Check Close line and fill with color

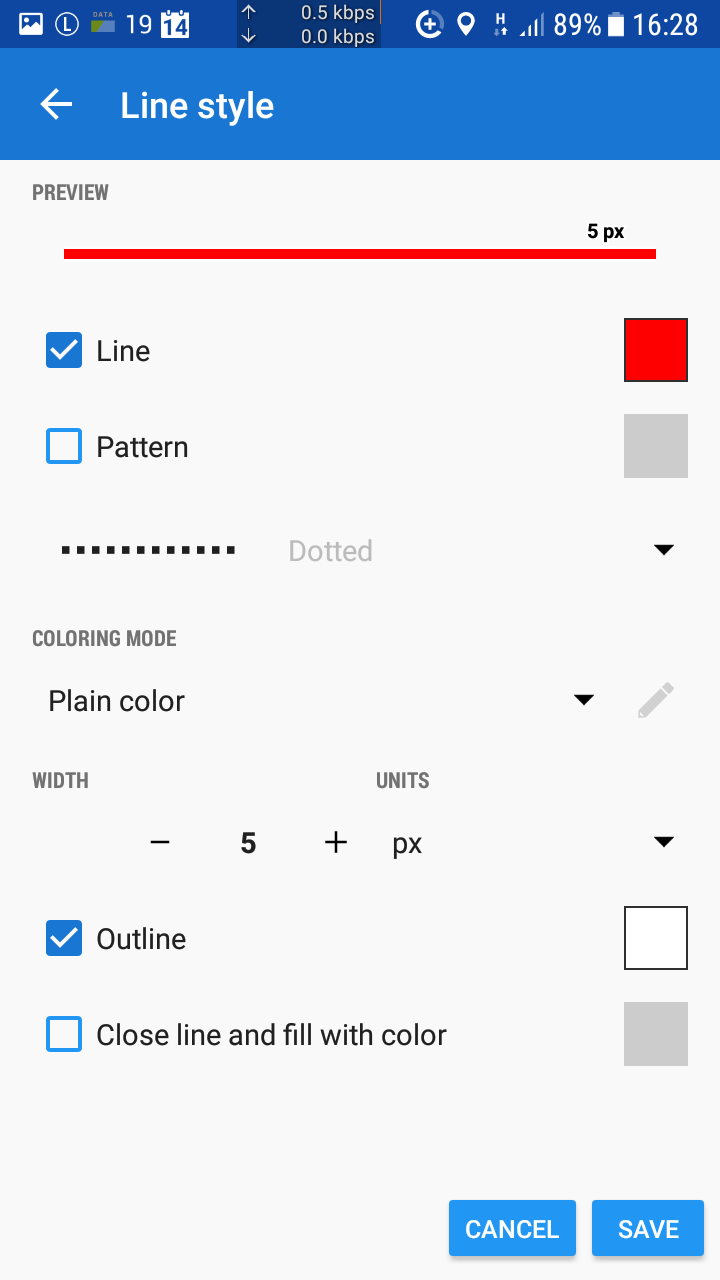[64, 1035]
